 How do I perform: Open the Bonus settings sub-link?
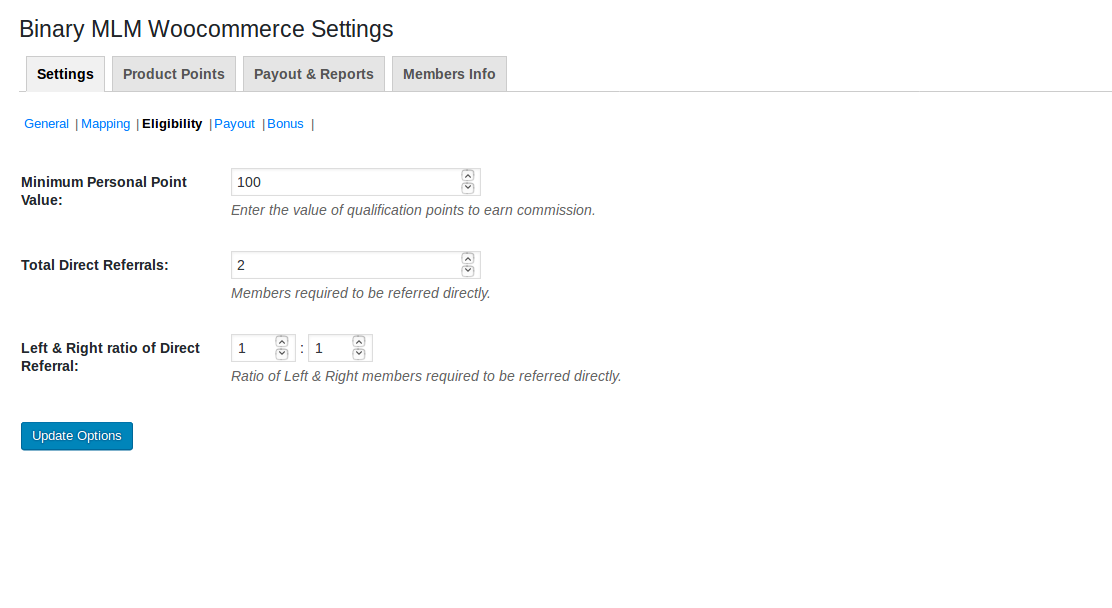coord(285,123)
